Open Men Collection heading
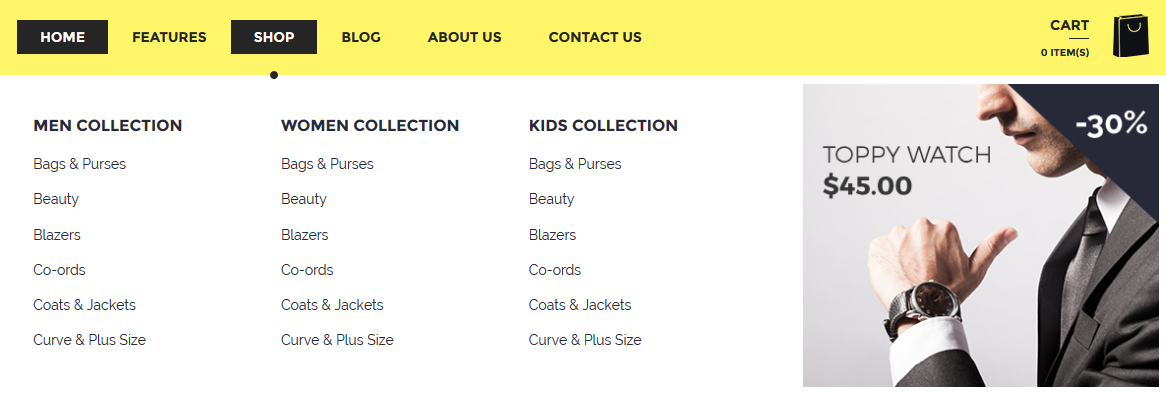The width and height of the screenshot is (1166, 396). click(x=108, y=126)
